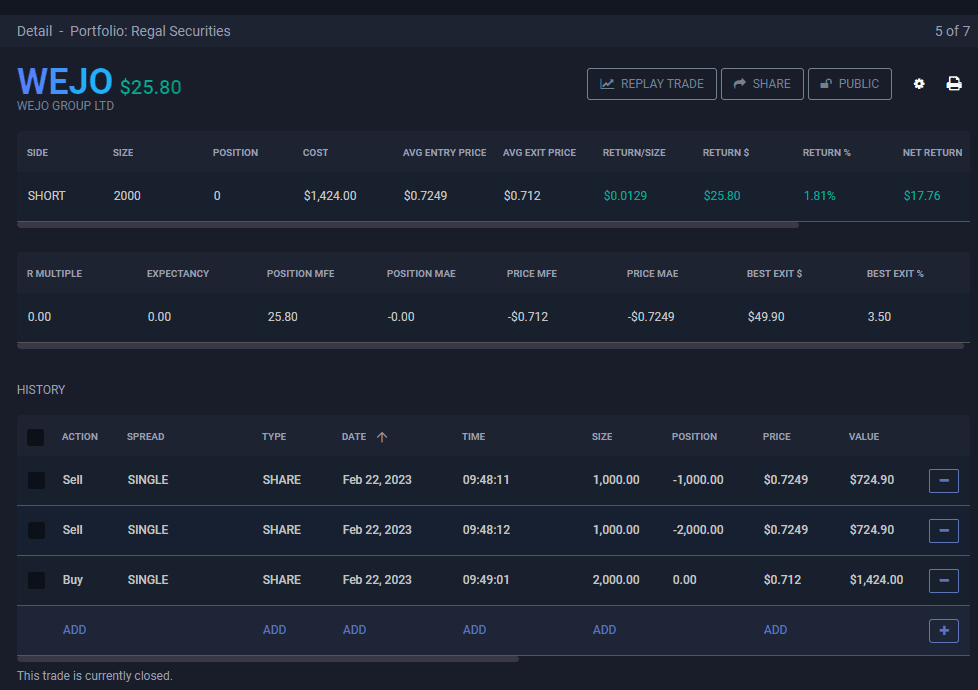Screen dimensions: 978x690
Task: Remove the Buy row with minus button
Action: point(943,581)
